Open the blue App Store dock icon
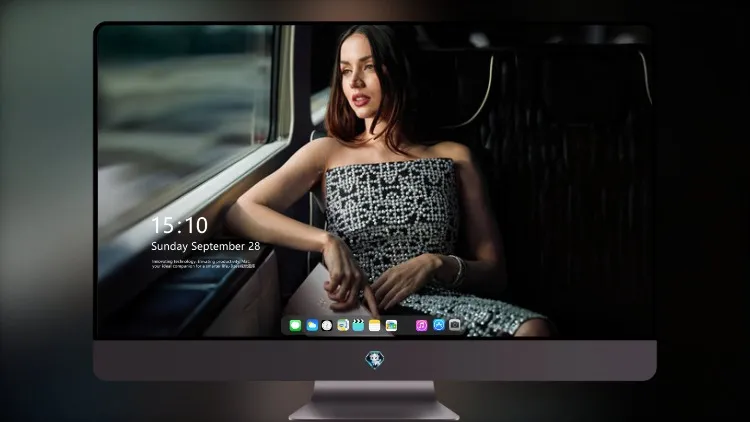Viewport: 750px width, 422px height. tap(439, 325)
